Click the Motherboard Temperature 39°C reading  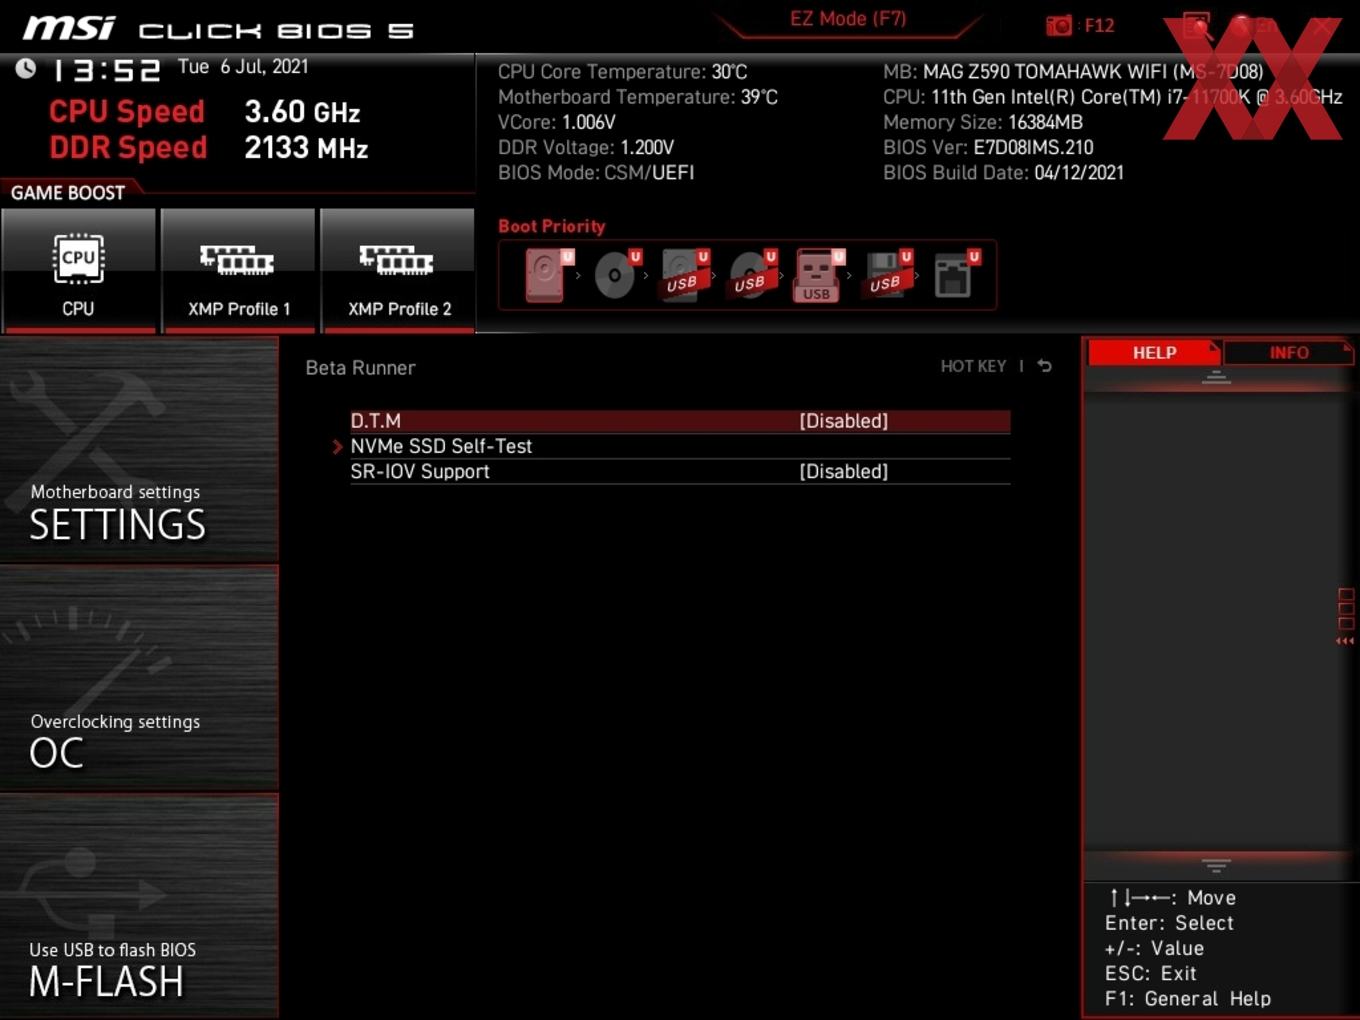[x=638, y=97]
